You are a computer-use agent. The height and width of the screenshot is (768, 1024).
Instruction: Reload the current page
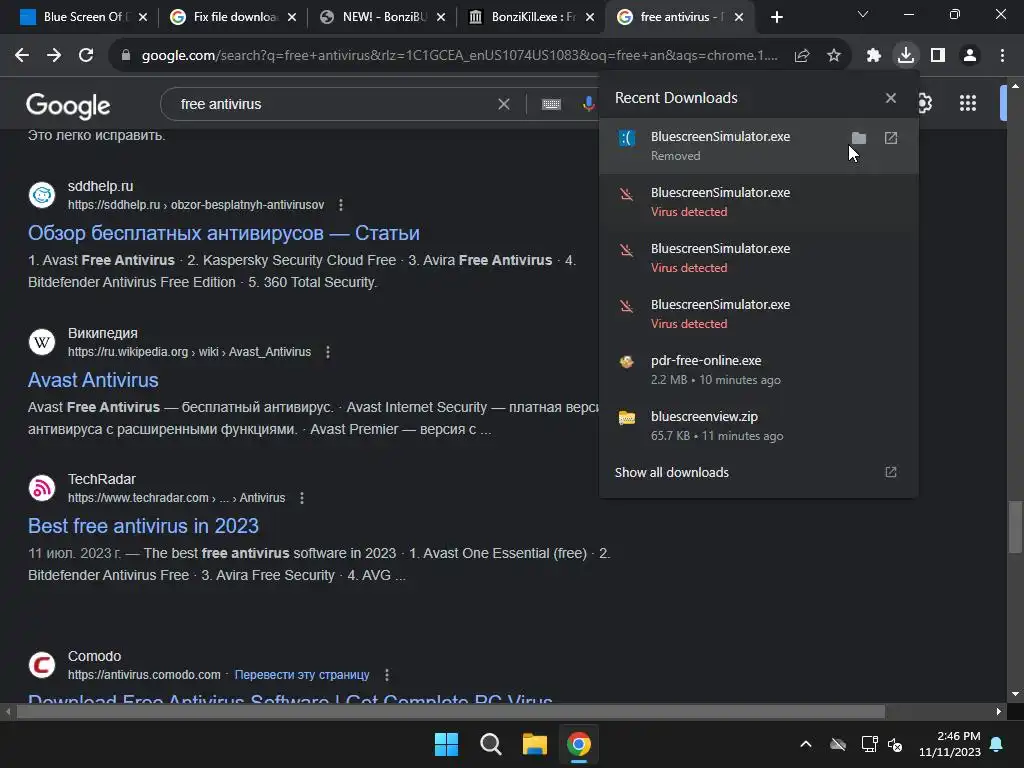pyautogui.click(x=86, y=56)
